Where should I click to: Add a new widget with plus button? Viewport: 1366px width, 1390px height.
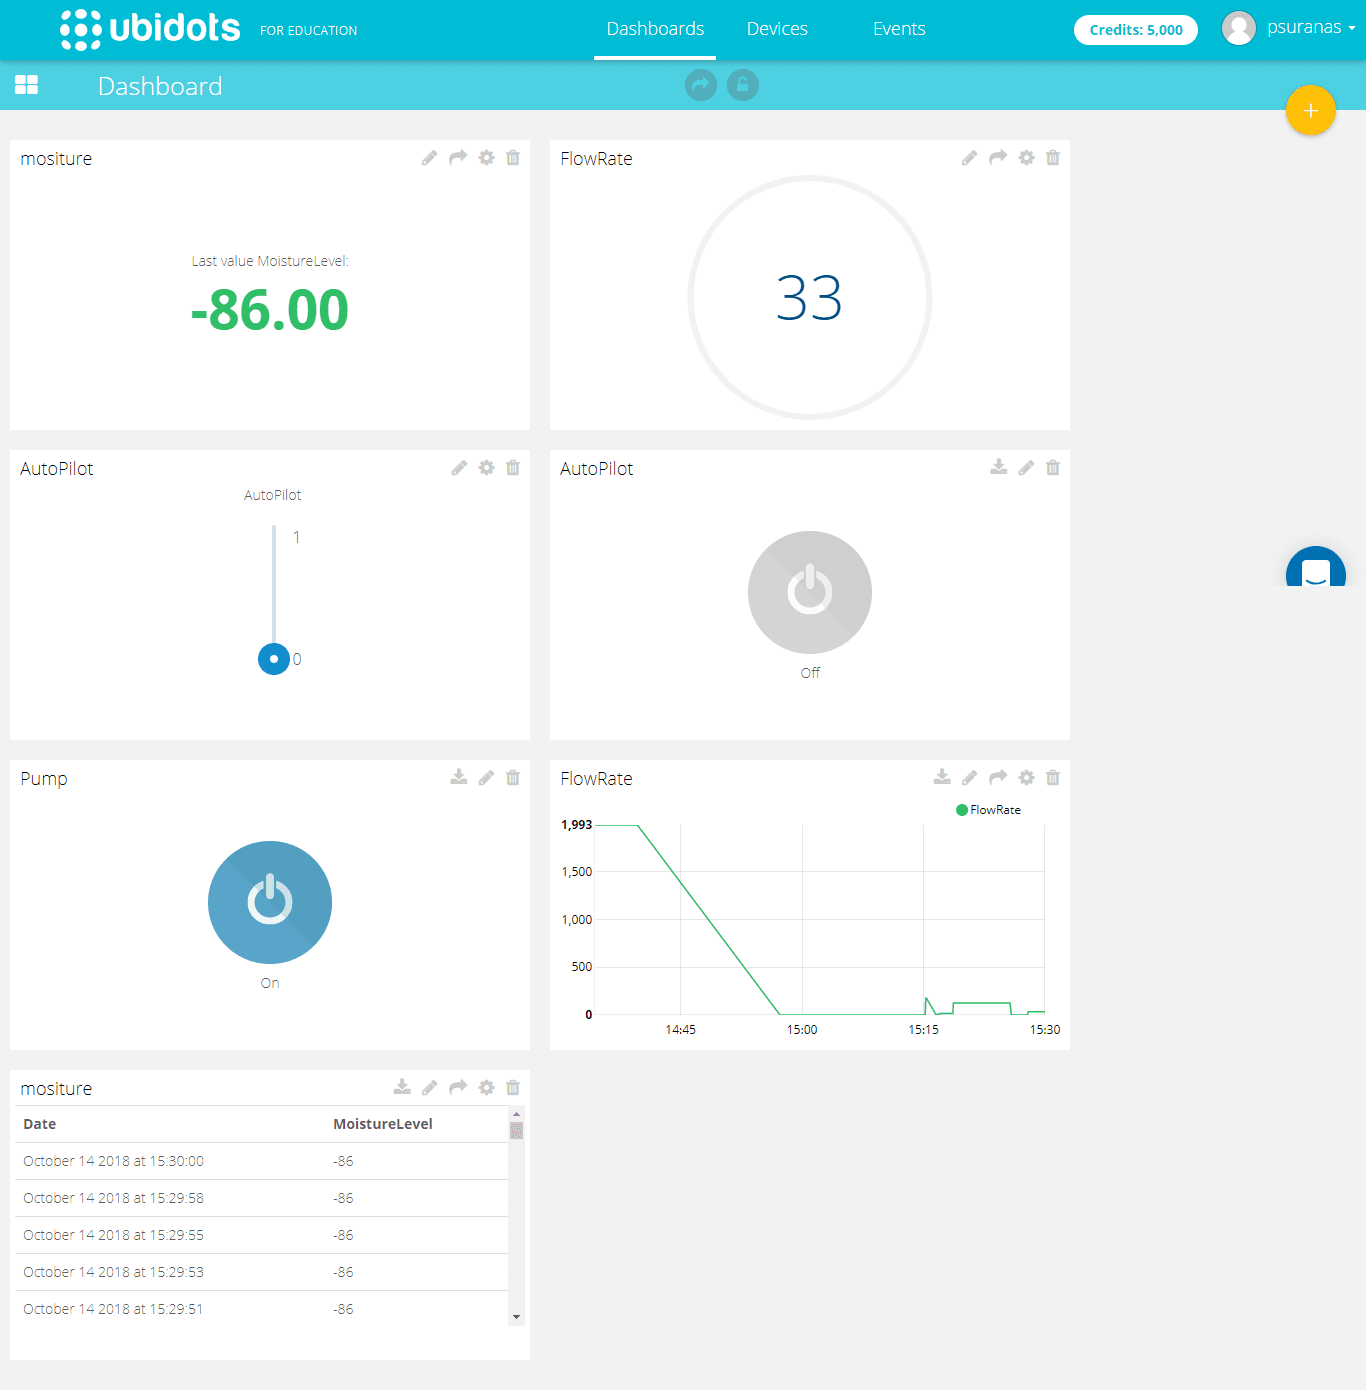point(1311,110)
